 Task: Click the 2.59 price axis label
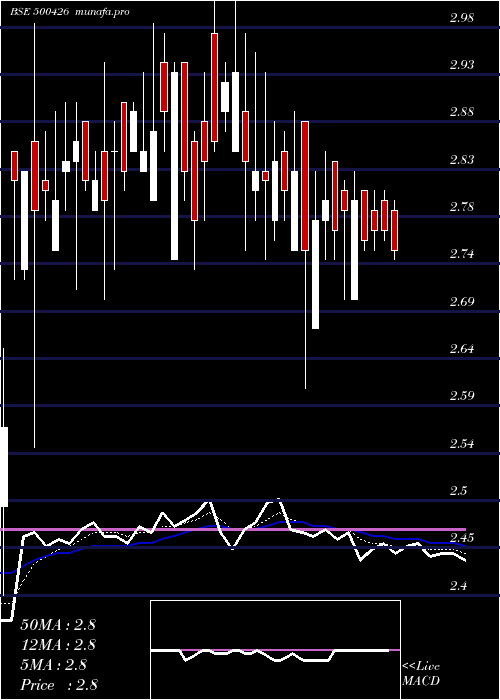462,396
